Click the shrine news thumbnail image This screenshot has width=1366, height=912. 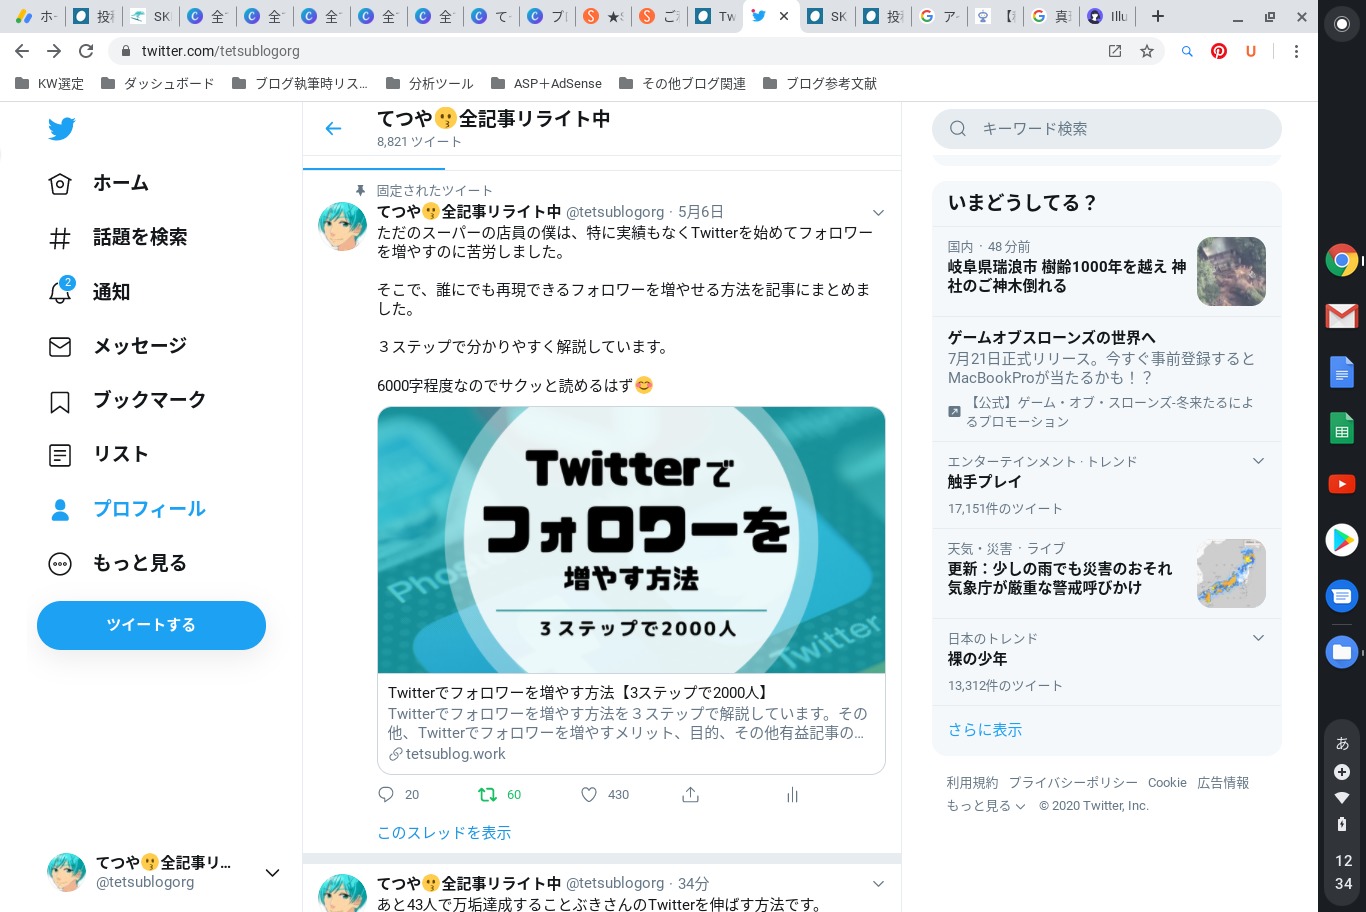(x=1231, y=271)
